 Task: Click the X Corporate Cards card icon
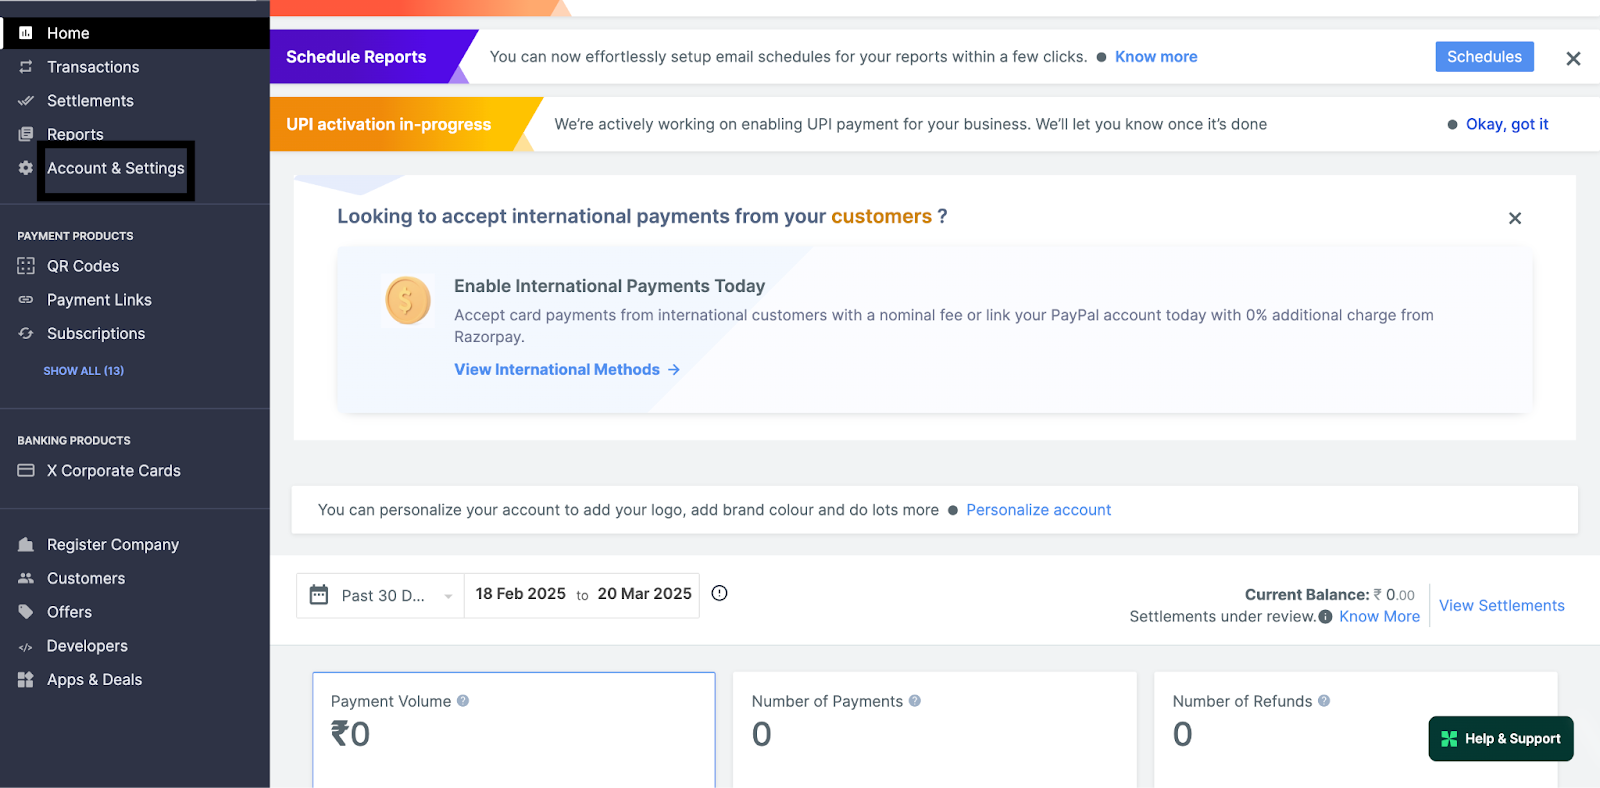(26, 470)
